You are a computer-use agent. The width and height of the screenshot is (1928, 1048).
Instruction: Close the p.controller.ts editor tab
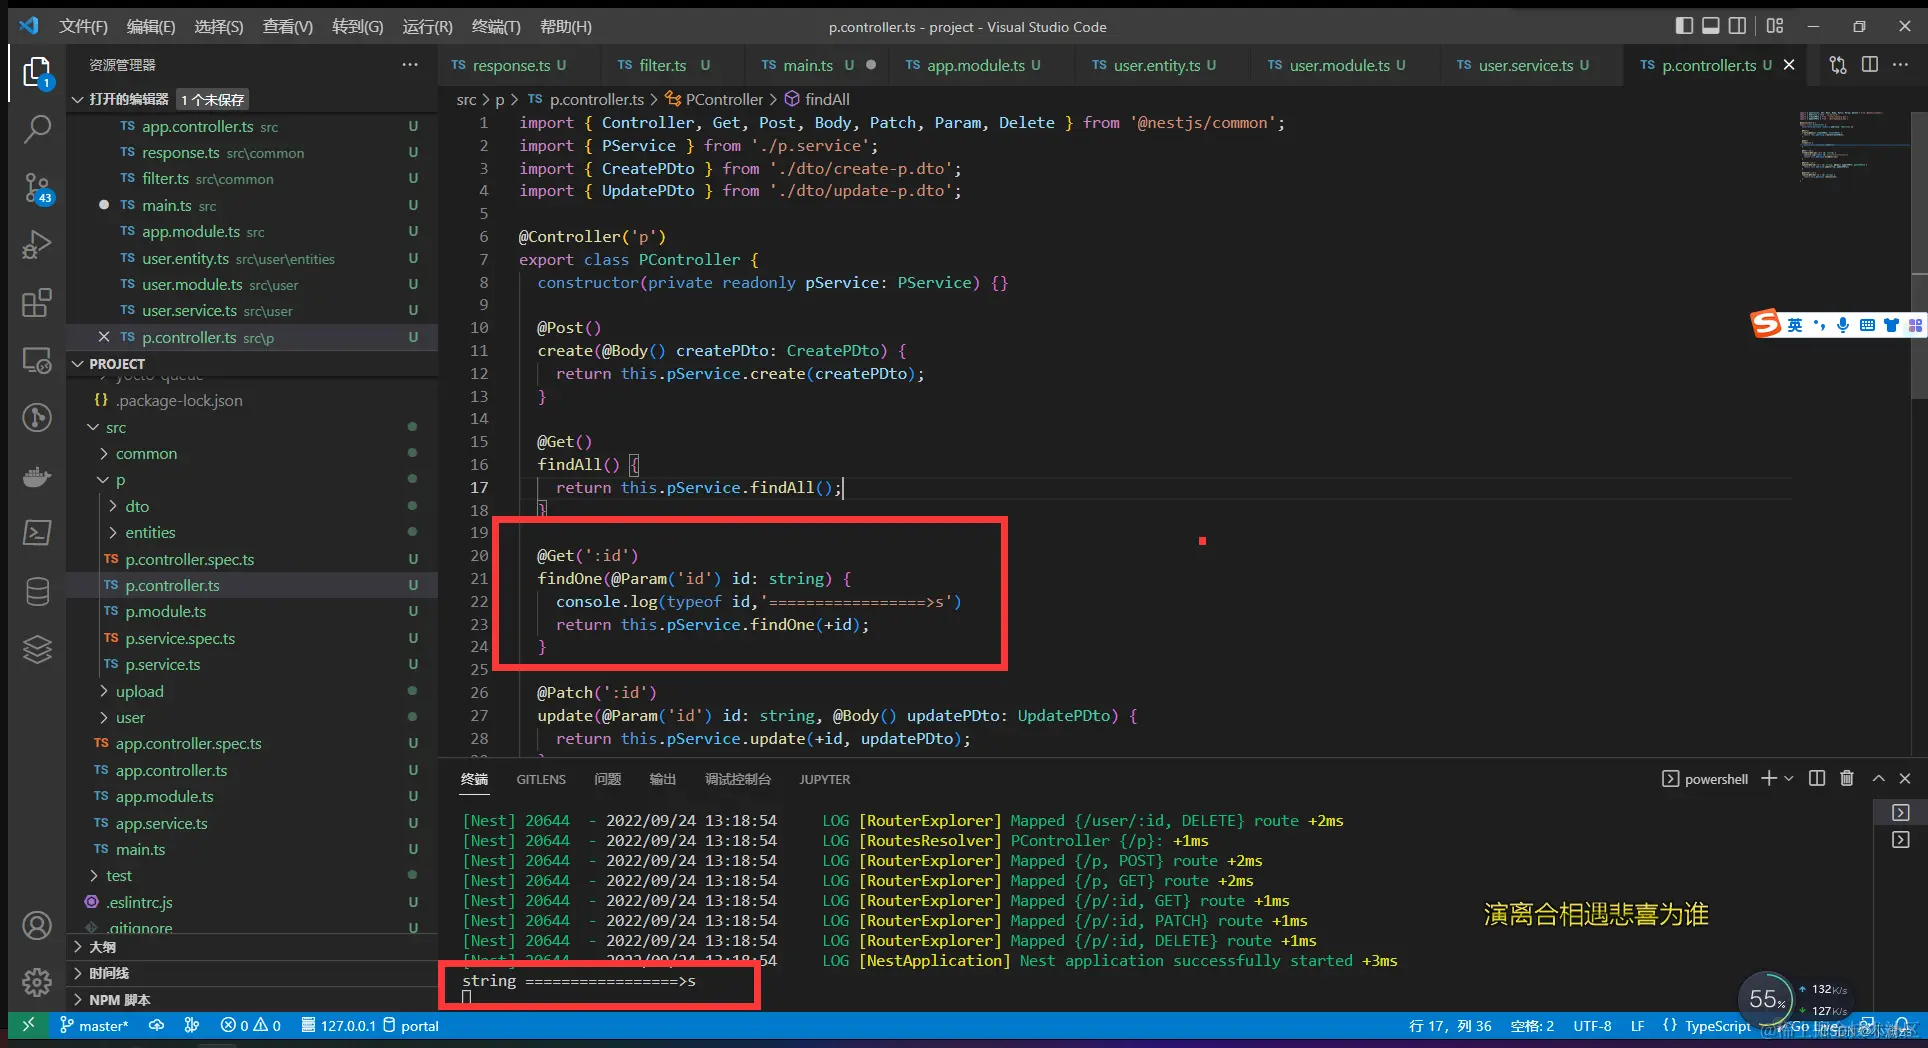[x=1789, y=65]
